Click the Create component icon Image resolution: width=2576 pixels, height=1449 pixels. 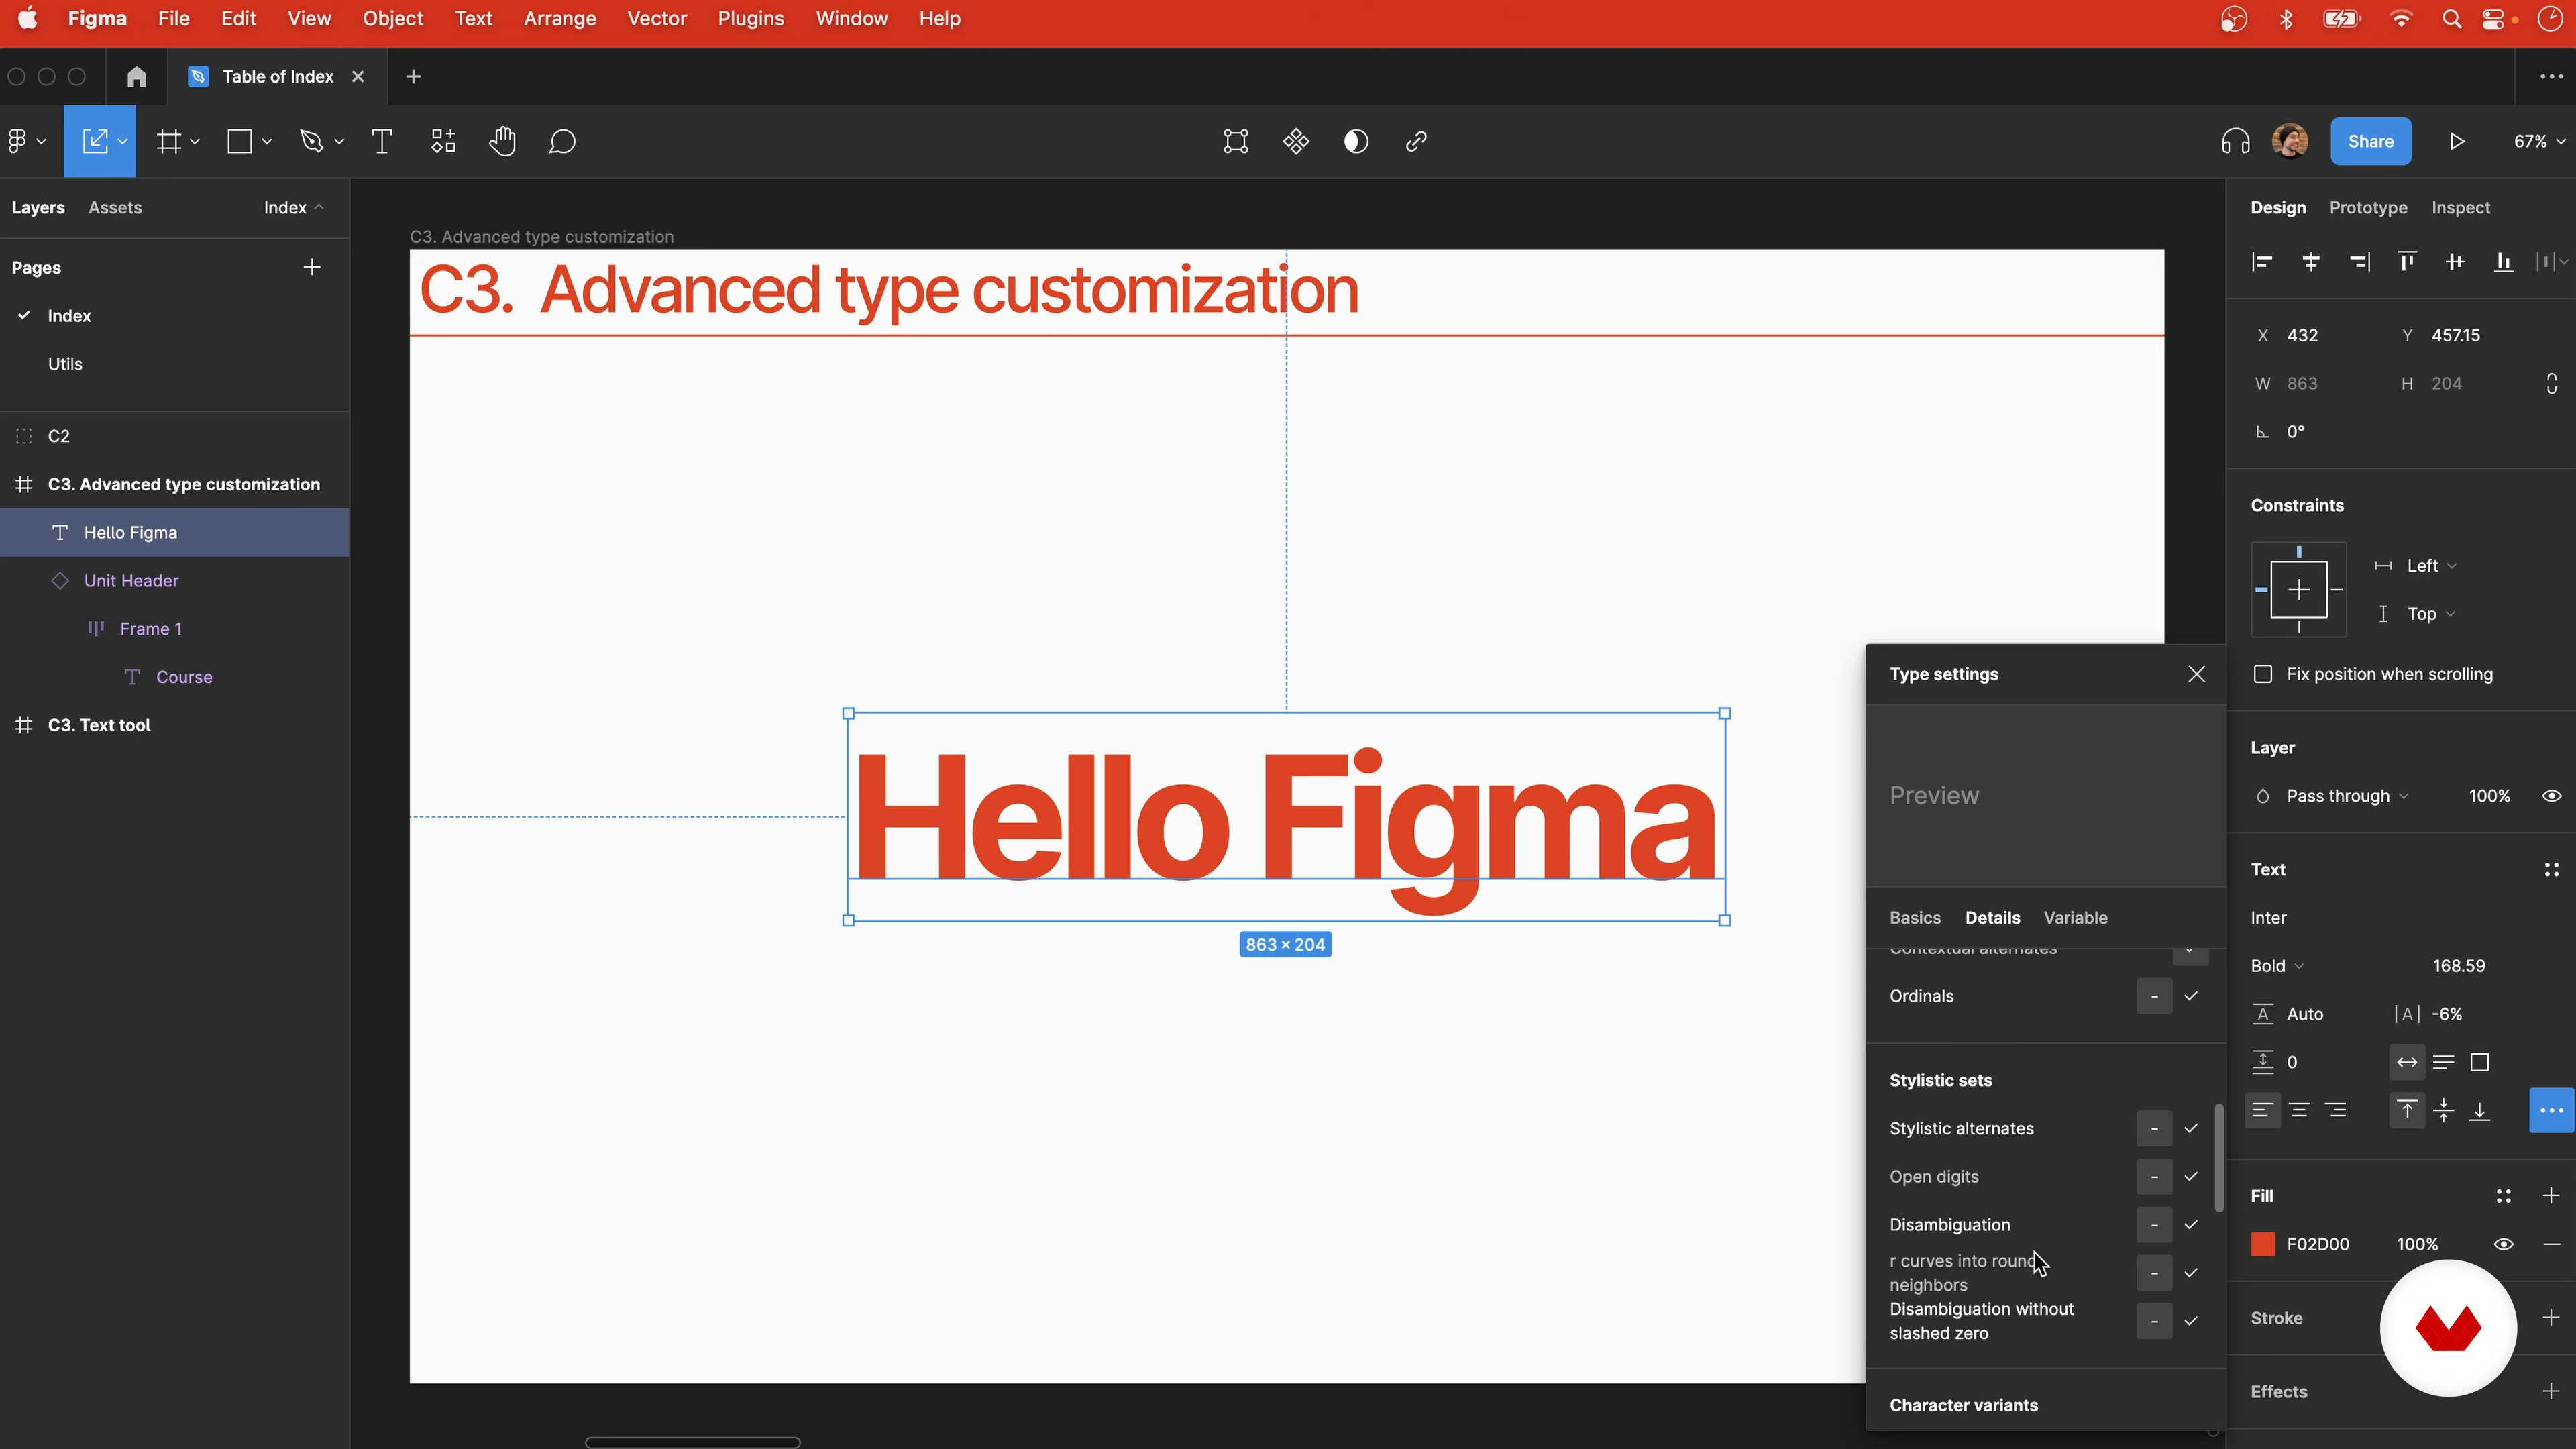point(1296,142)
